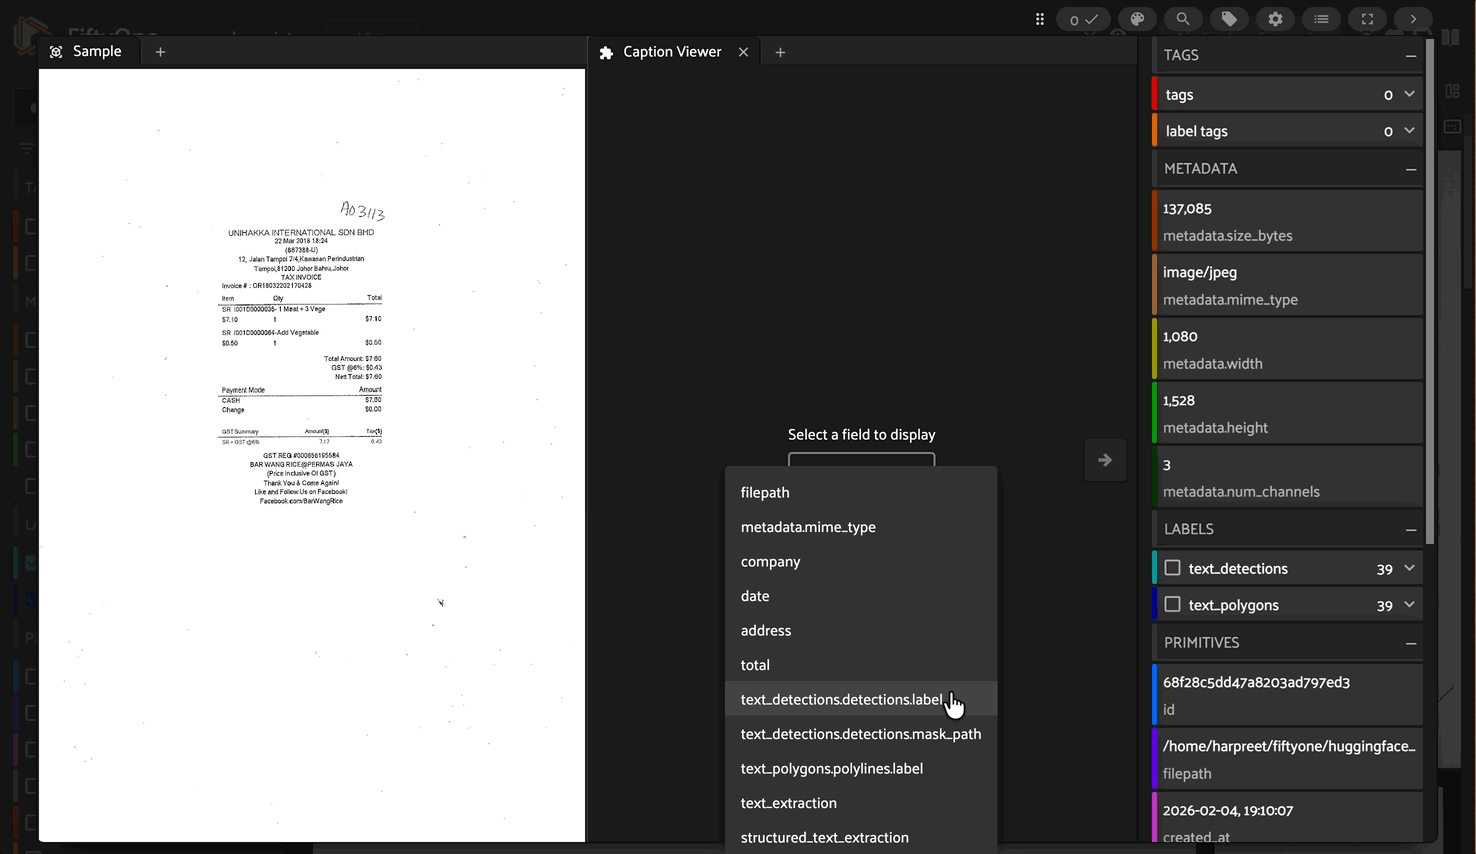Click the right arrow button beside field selector
The height and width of the screenshot is (854, 1476).
pos(1105,460)
